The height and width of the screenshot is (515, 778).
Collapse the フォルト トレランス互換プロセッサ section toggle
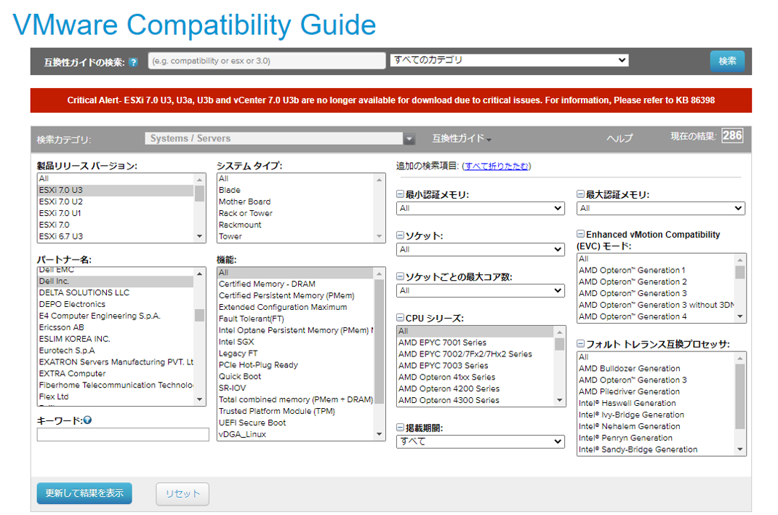click(x=580, y=343)
